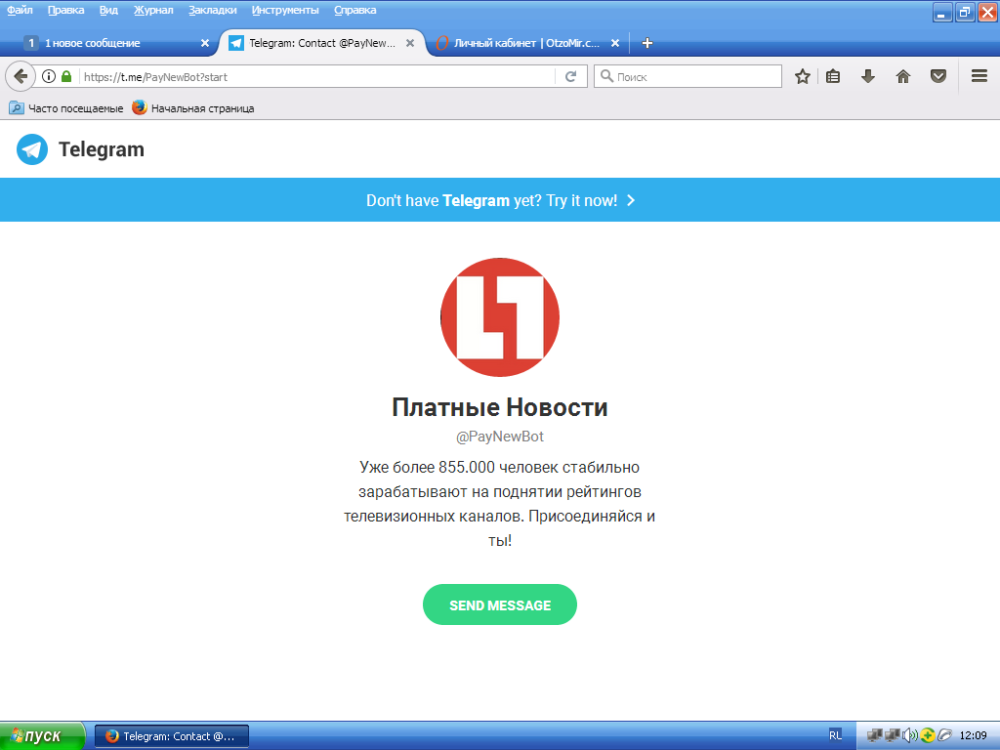Switch the RL keyboard language indicator

[x=835, y=735]
